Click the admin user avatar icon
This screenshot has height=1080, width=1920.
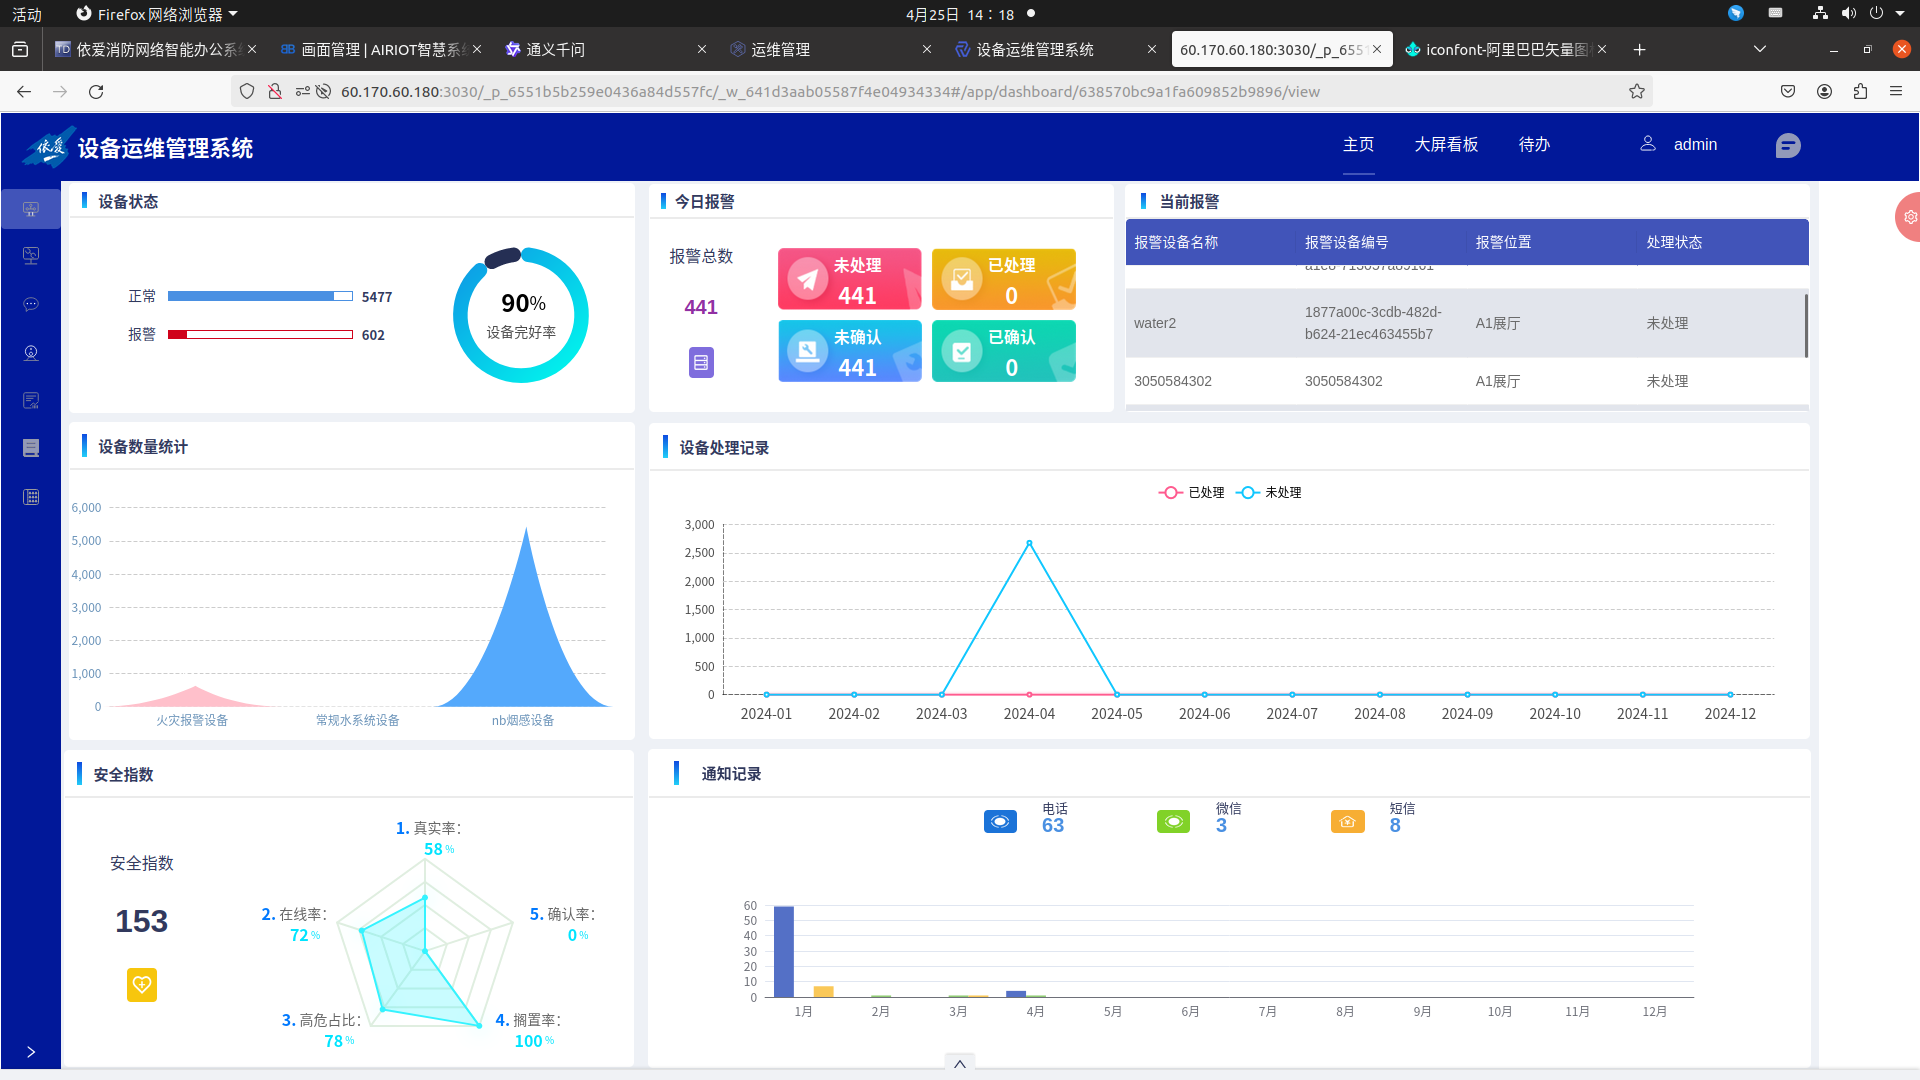click(x=1648, y=144)
